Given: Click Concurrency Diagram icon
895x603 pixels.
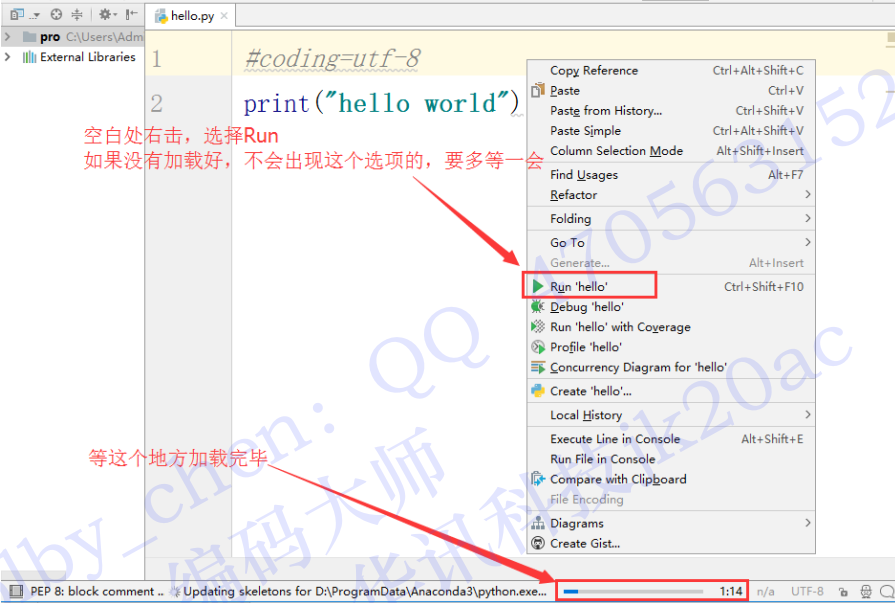Looking at the screenshot, I should click(x=538, y=367).
